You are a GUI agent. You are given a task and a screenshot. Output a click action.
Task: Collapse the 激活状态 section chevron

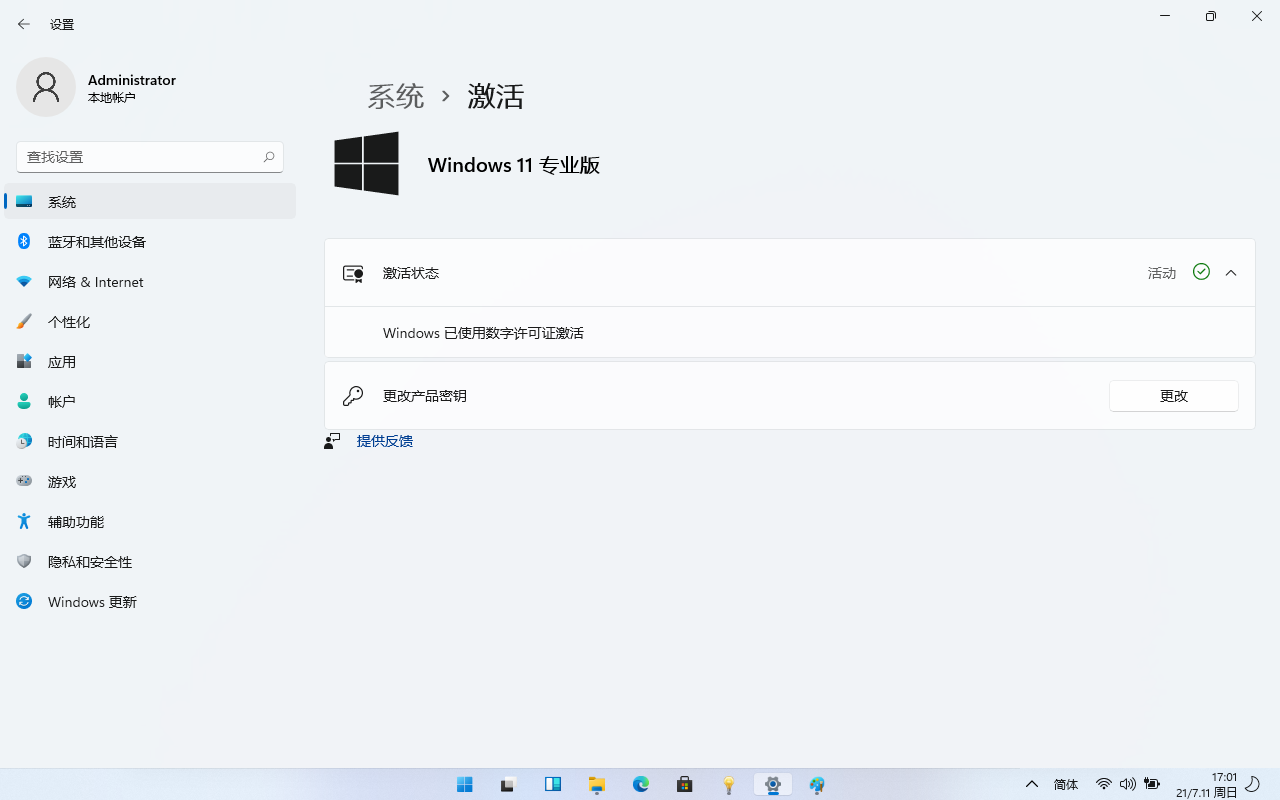coord(1231,273)
